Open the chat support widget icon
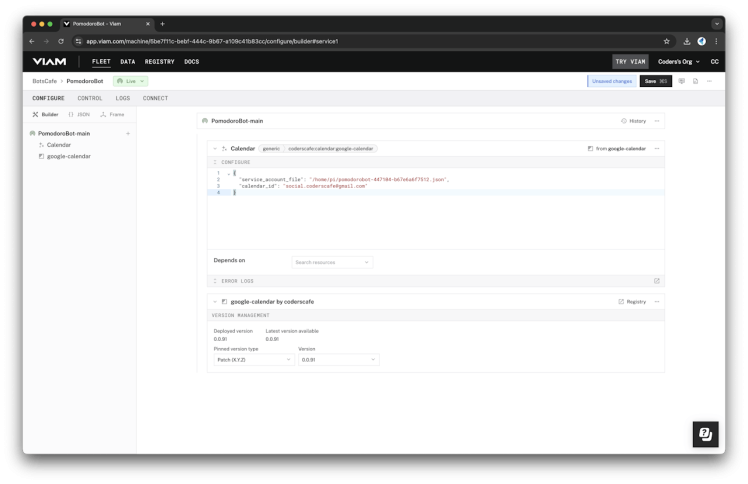748x484 pixels. (705, 433)
